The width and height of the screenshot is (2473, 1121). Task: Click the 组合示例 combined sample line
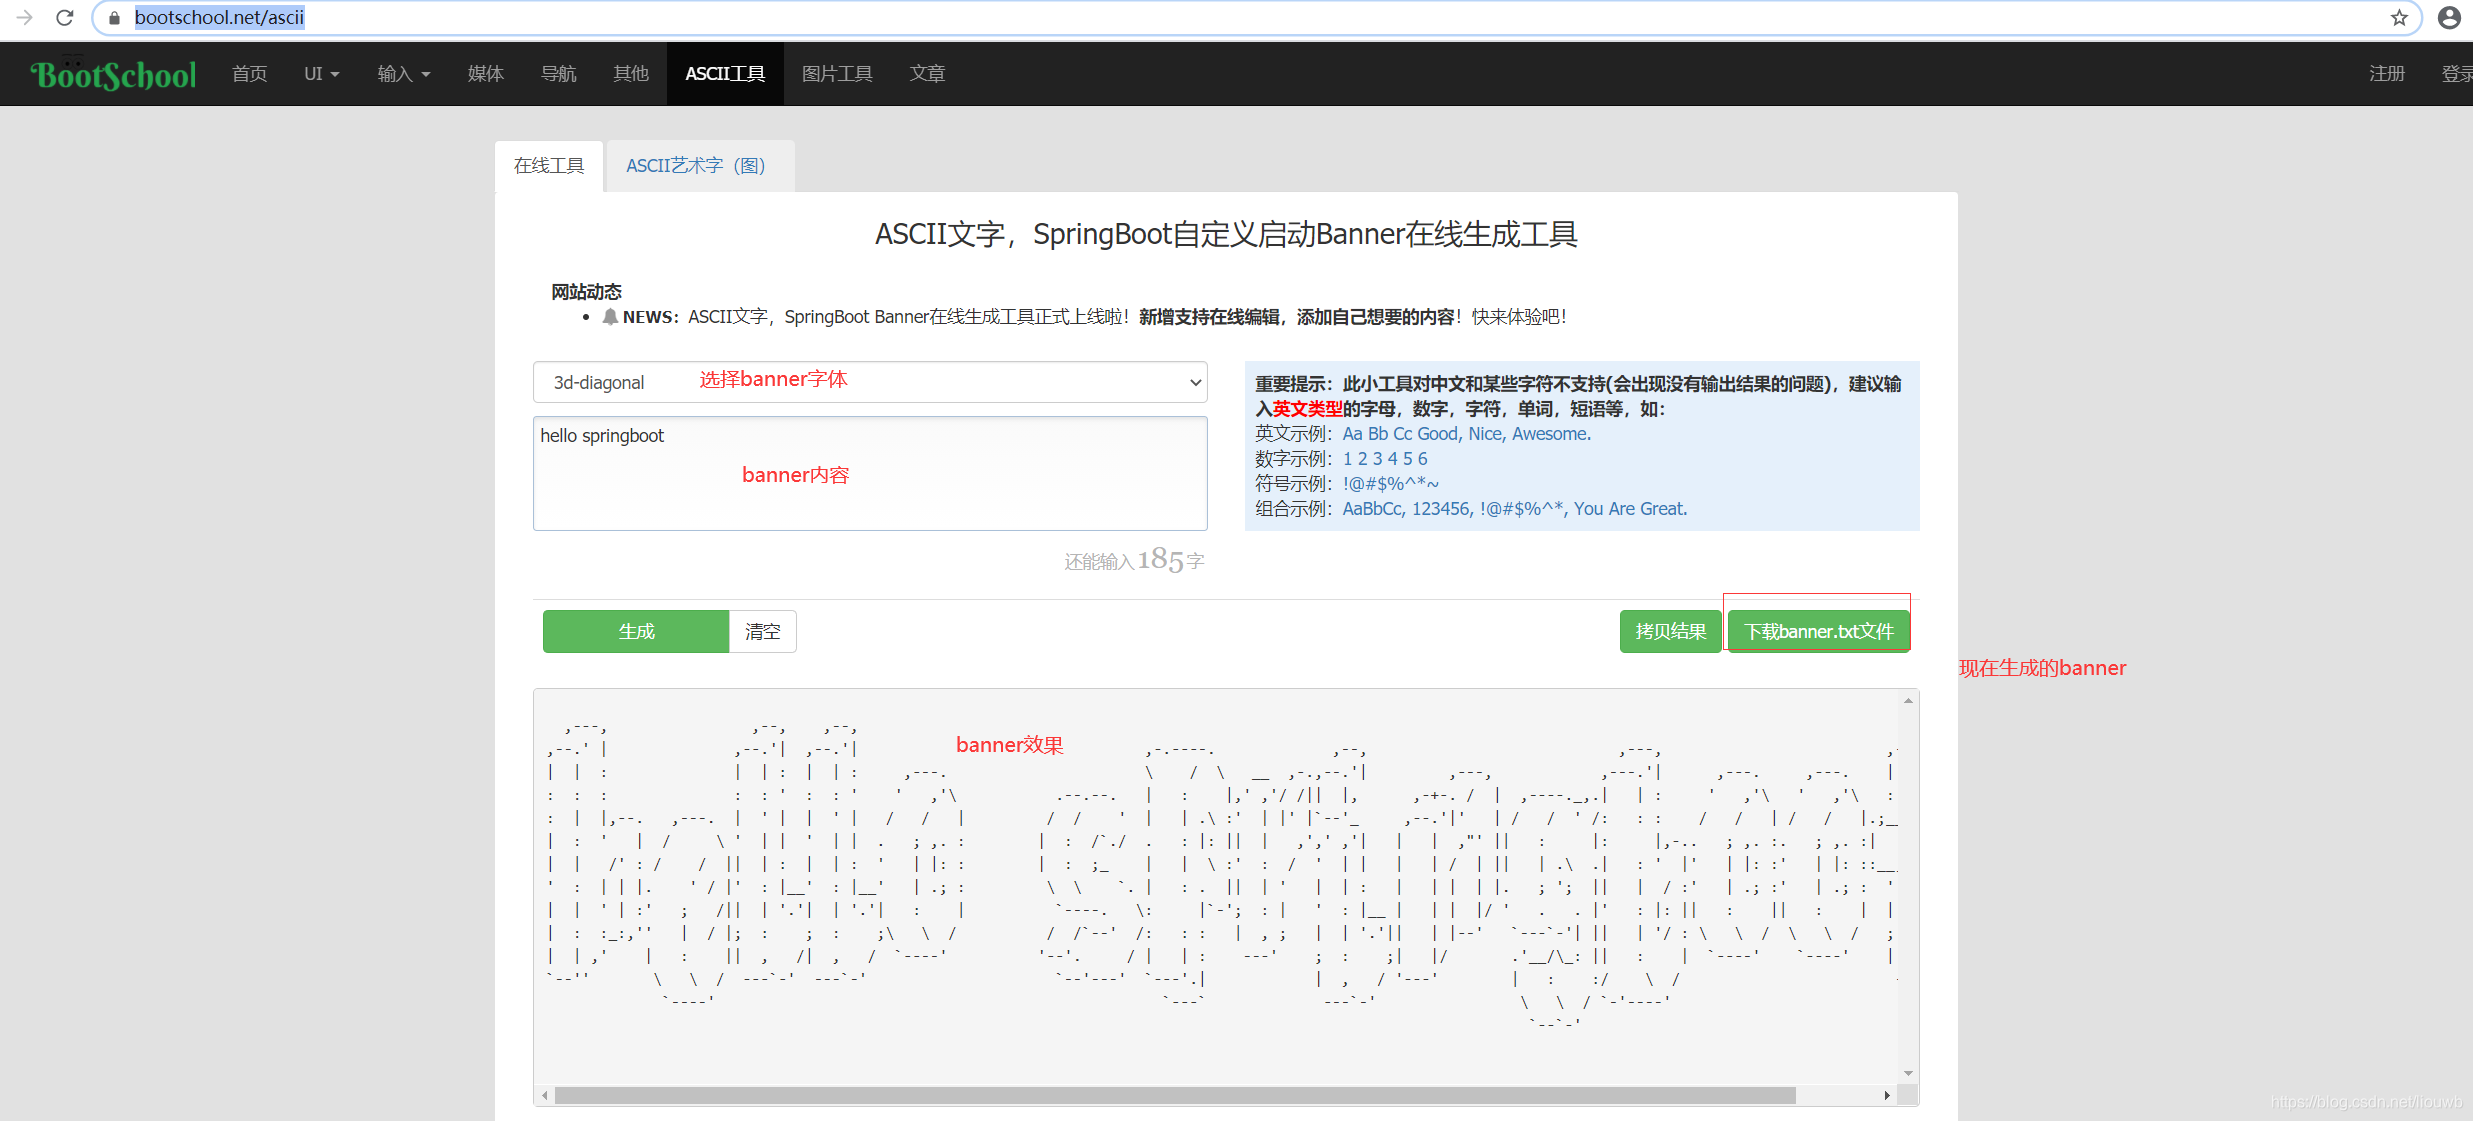click(1471, 508)
